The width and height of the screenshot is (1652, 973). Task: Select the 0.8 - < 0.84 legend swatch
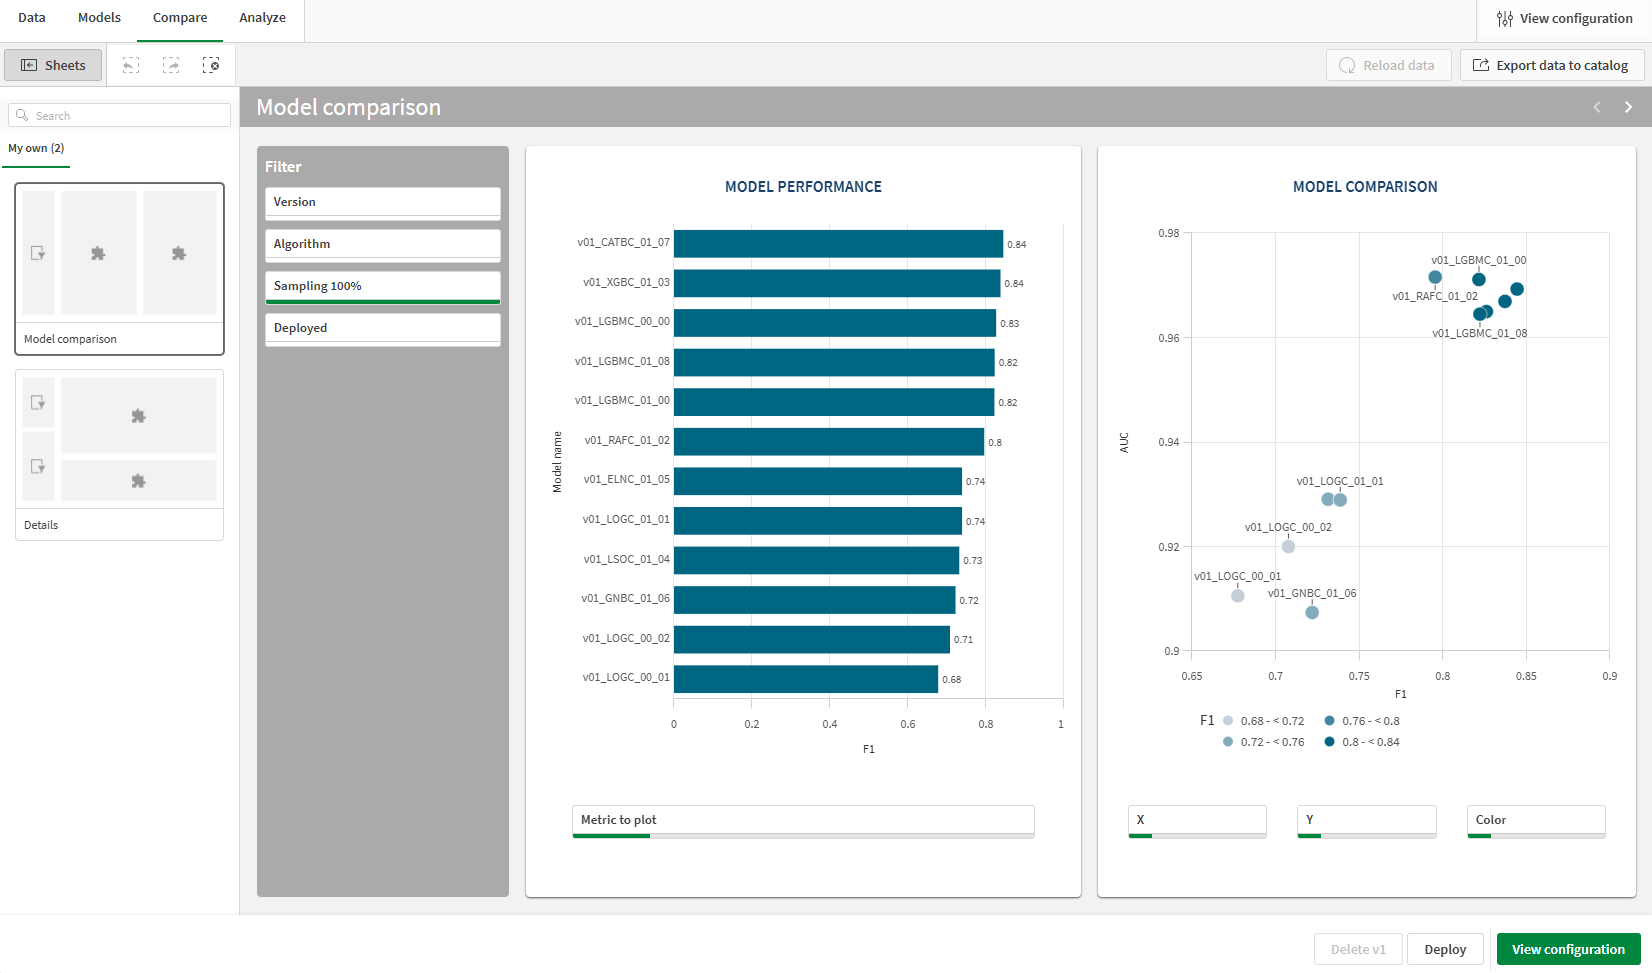1329,741
